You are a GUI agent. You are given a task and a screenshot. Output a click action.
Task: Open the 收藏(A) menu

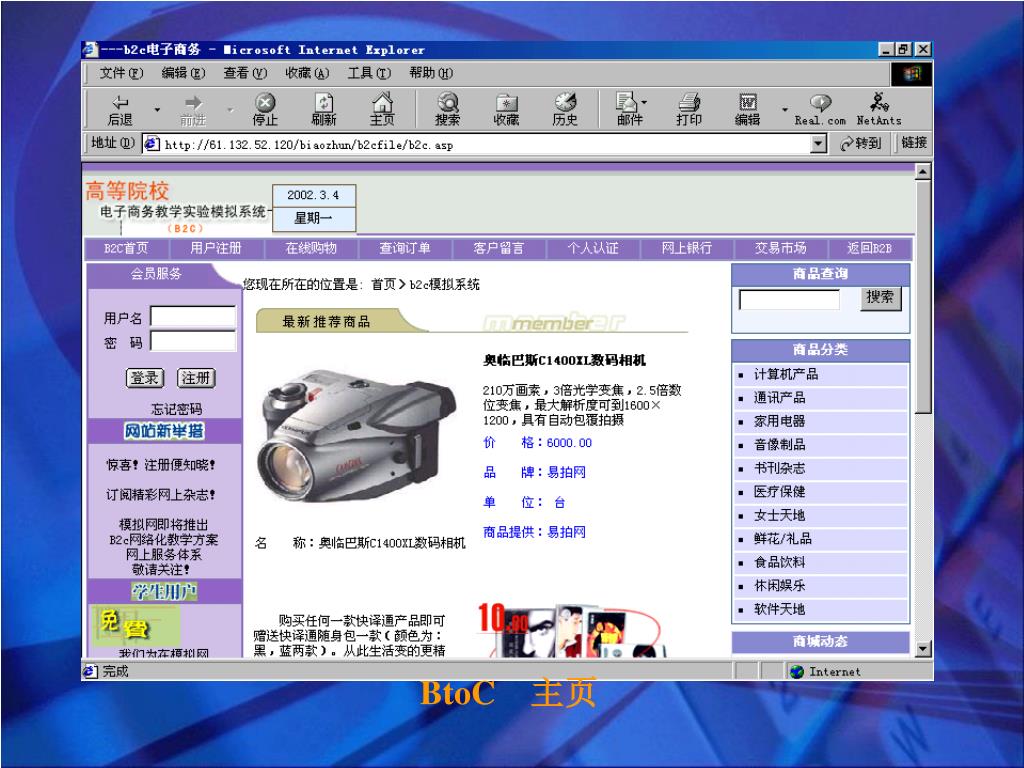click(x=307, y=73)
